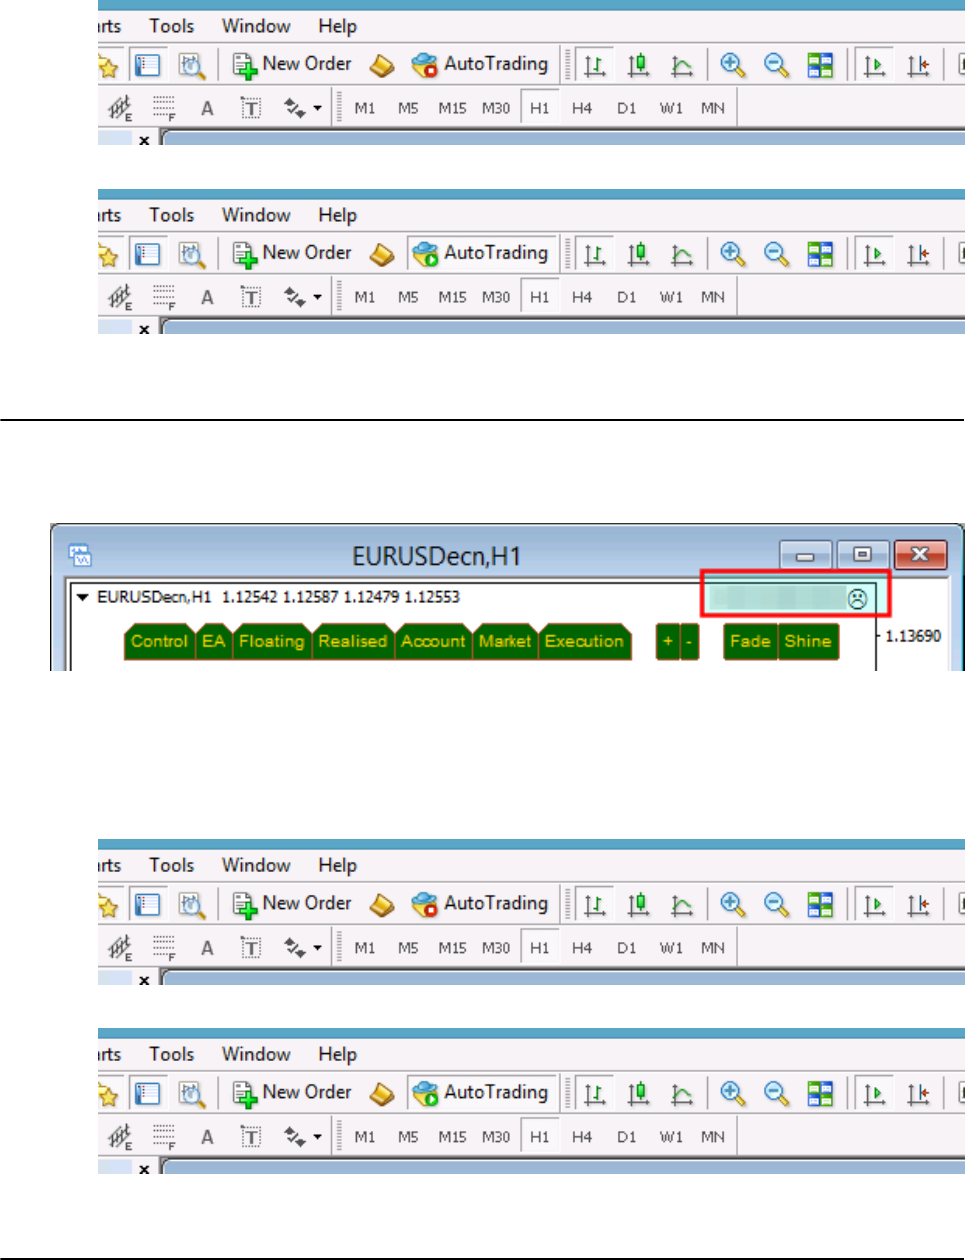
Task: Select text label T tool in second toolbar
Action: pos(251,298)
